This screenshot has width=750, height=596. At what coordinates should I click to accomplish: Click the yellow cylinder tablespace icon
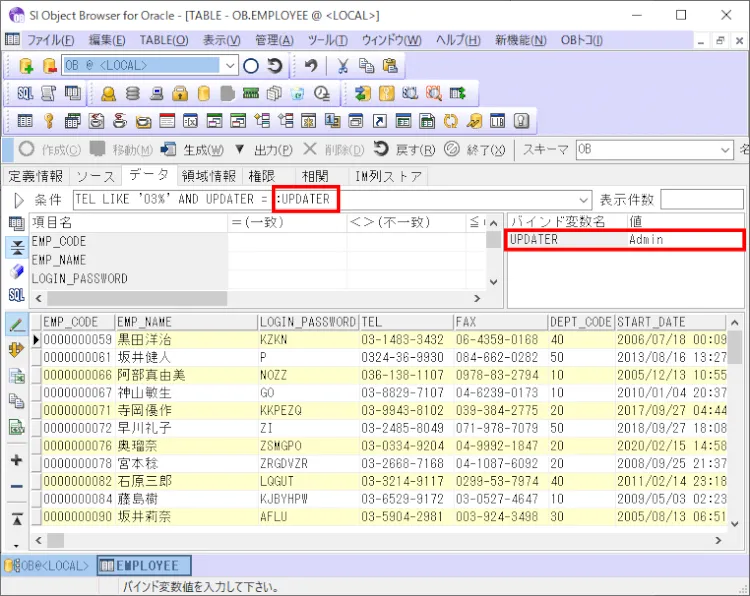pos(204,93)
